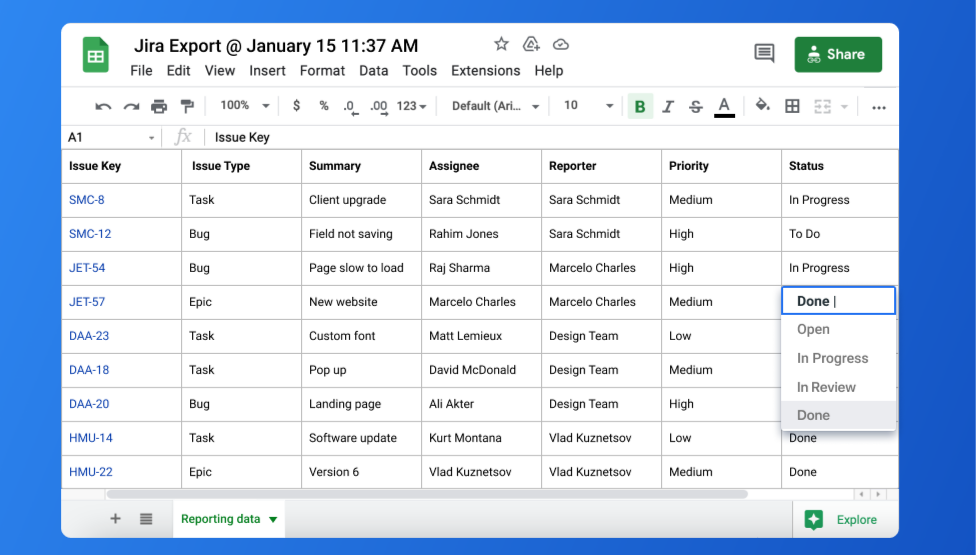Toggle bold formatting
Viewport: 976px width, 555px height.
[640, 106]
